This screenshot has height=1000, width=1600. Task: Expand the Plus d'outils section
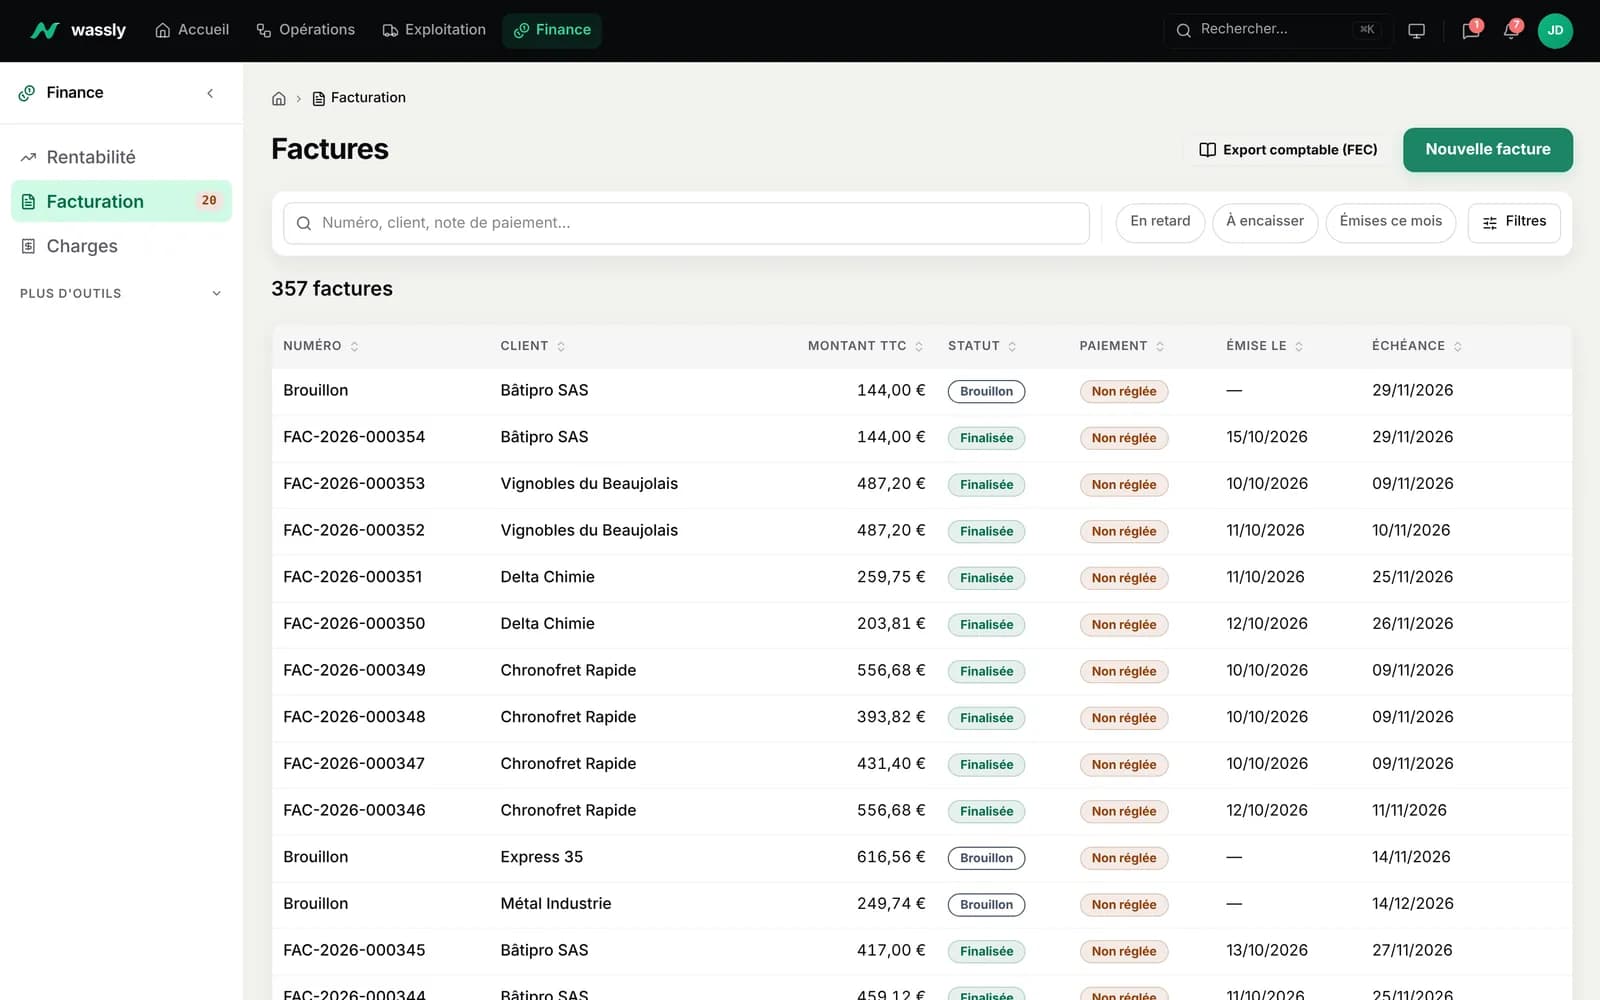pyautogui.click(x=121, y=294)
